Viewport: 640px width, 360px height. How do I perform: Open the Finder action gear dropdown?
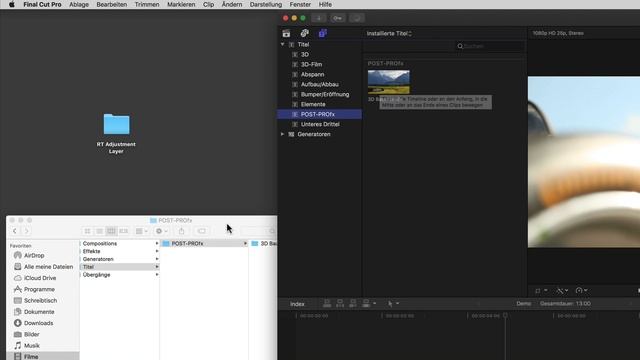pyautogui.click(x=162, y=231)
